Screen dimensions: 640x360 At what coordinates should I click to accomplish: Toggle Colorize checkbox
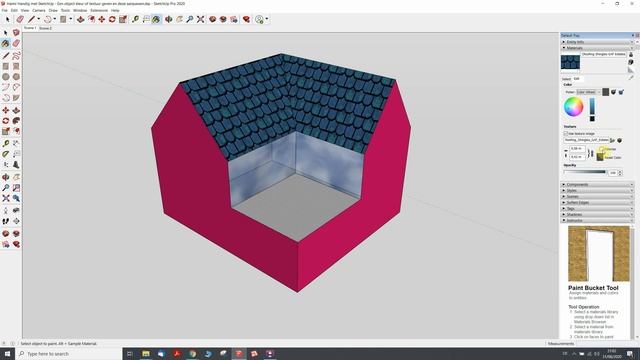click(602, 149)
